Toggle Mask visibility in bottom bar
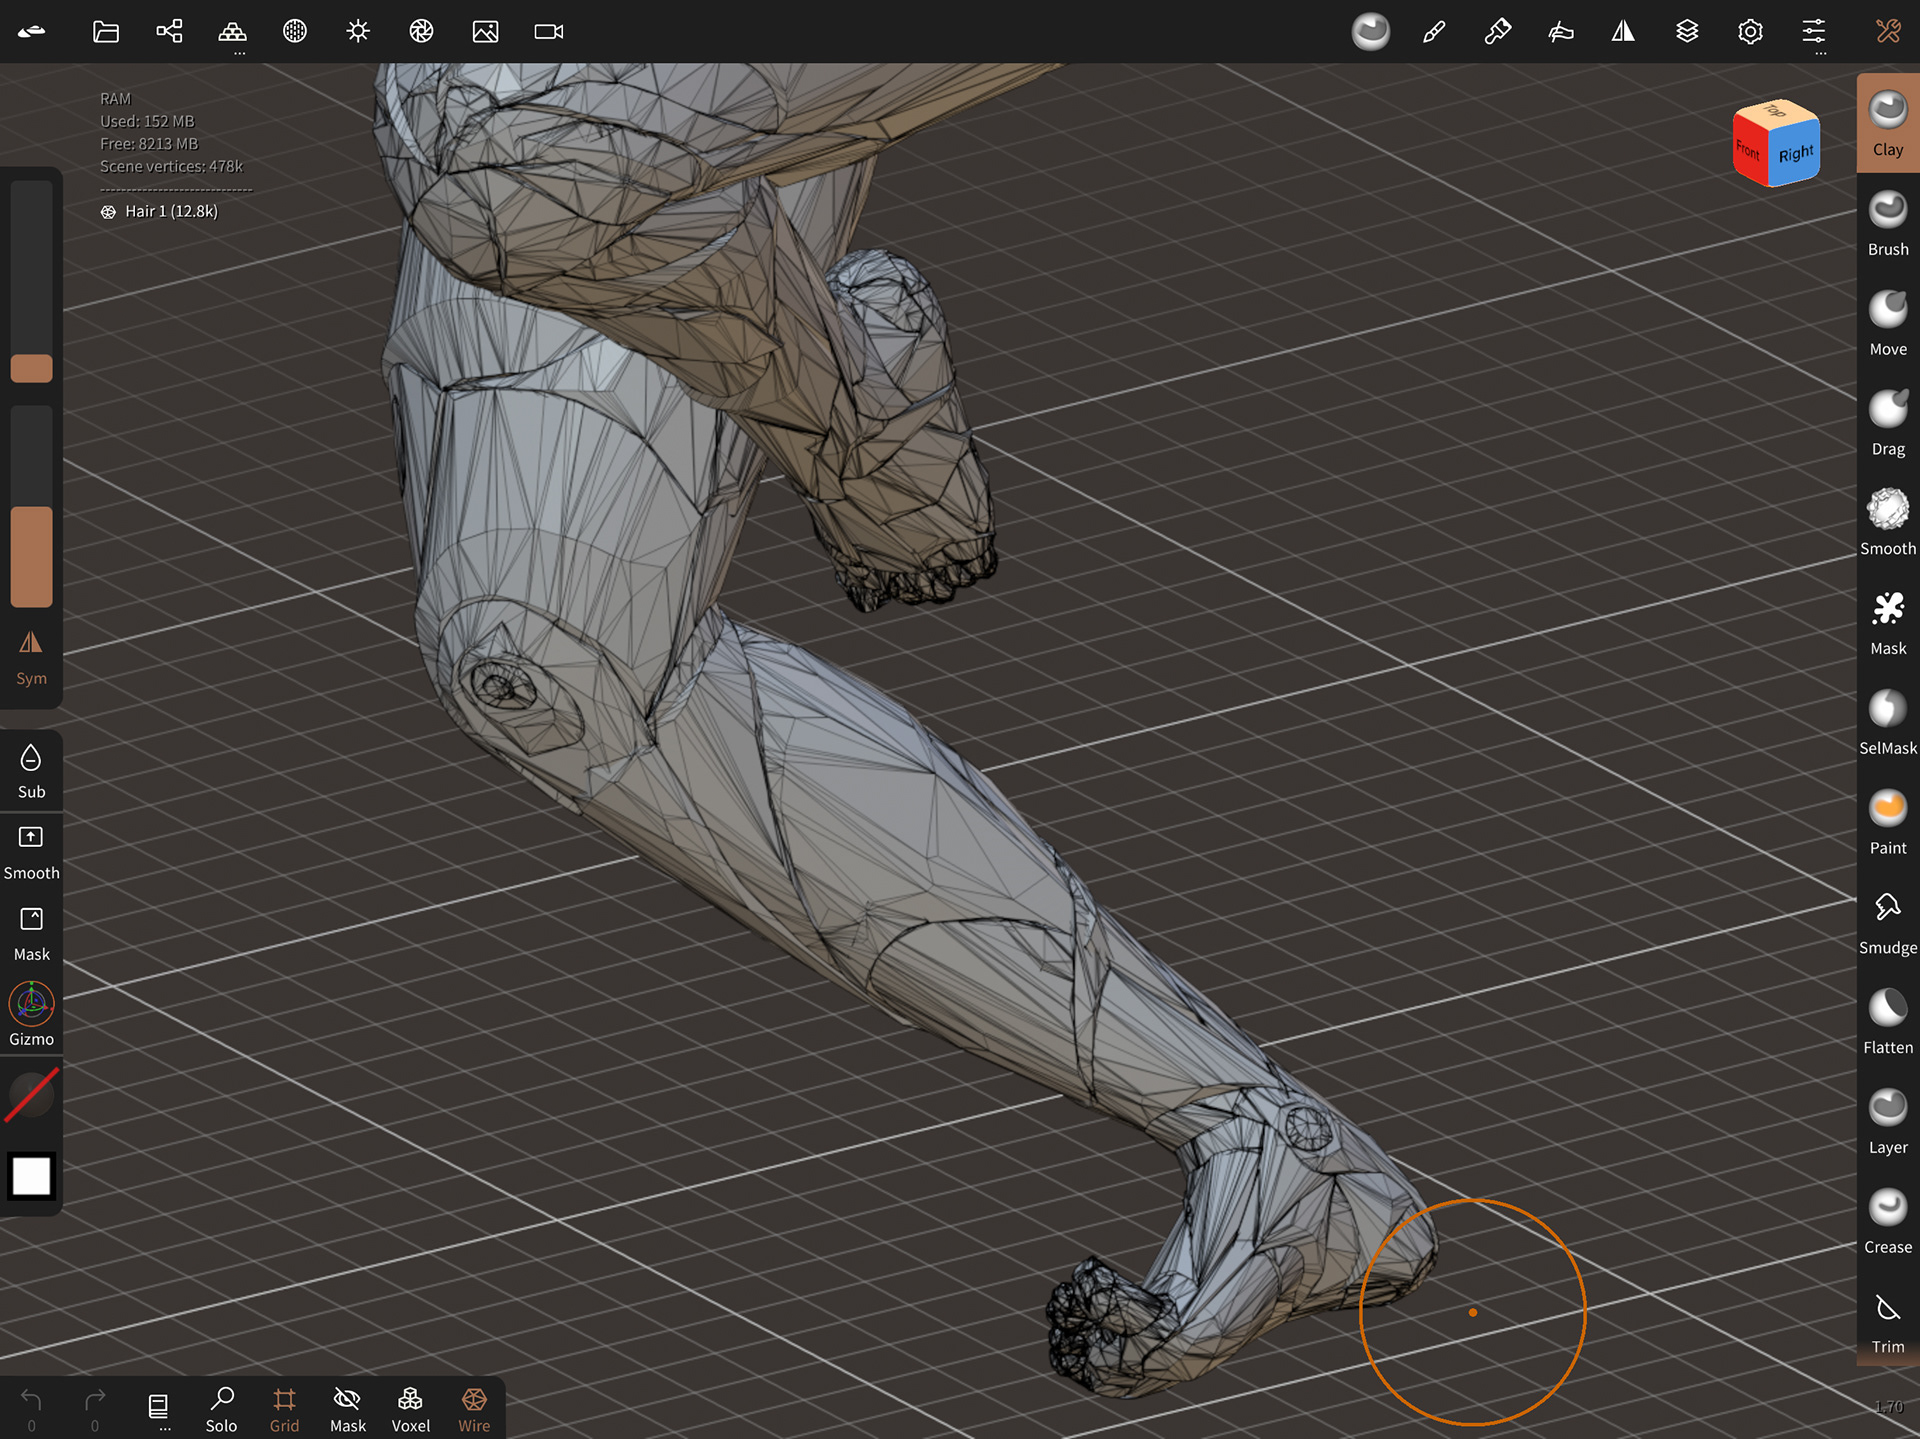1920x1439 pixels. coord(347,1410)
